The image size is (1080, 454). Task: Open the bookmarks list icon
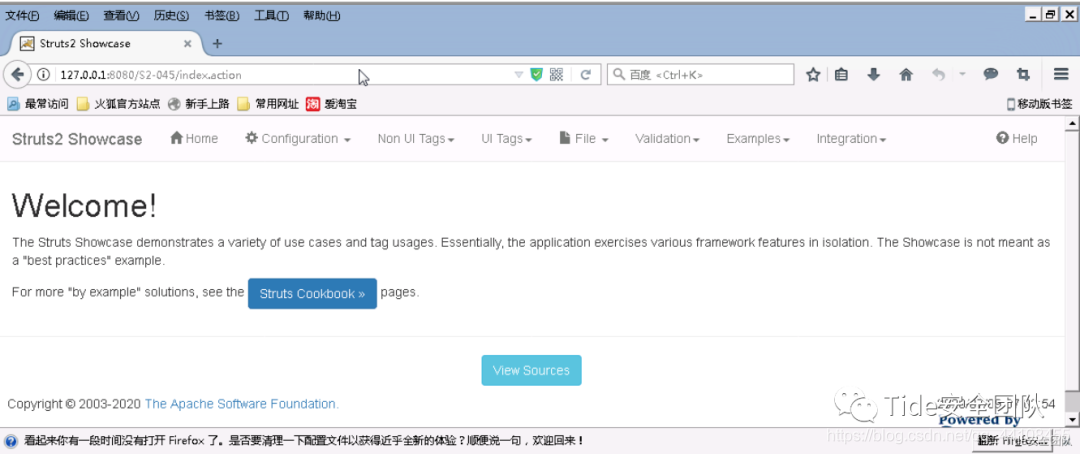coord(842,74)
